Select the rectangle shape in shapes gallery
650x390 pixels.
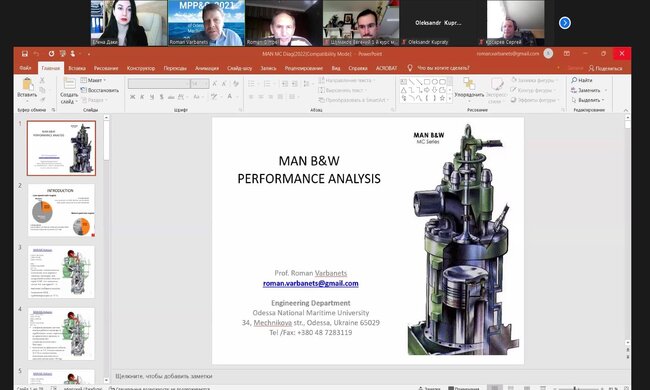click(x=427, y=82)
